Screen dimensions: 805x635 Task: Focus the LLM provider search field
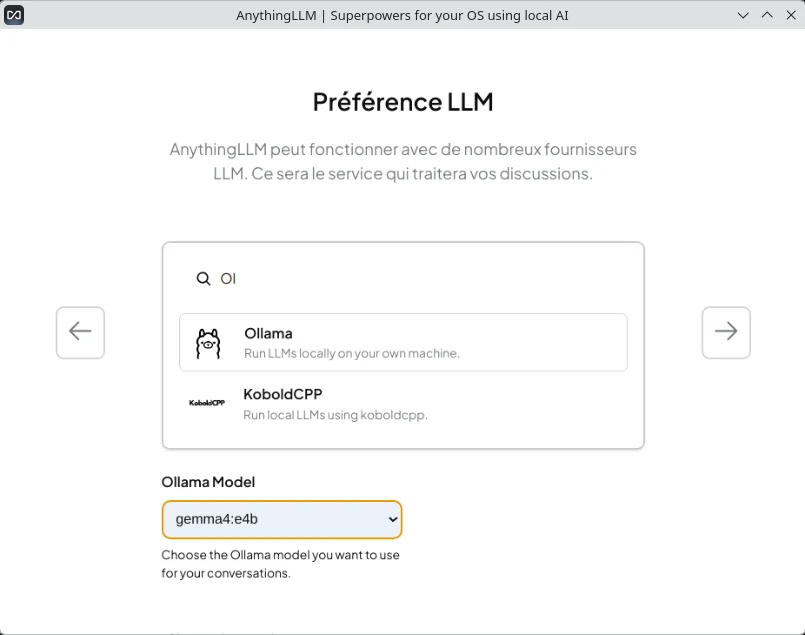point(420,279)
